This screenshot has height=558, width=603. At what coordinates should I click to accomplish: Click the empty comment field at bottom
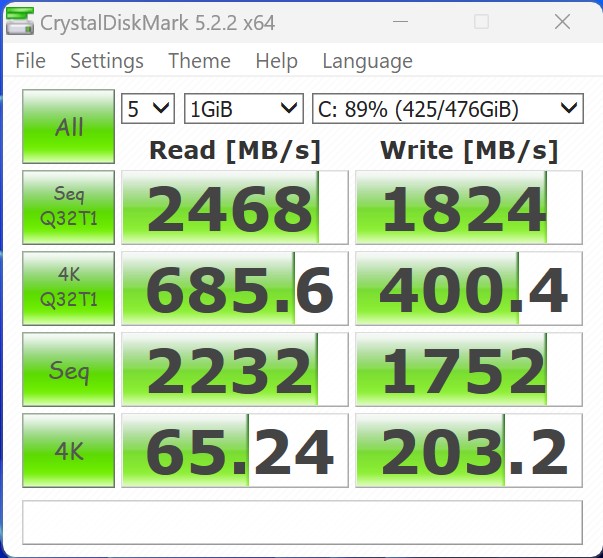click(x=302, y=522)
